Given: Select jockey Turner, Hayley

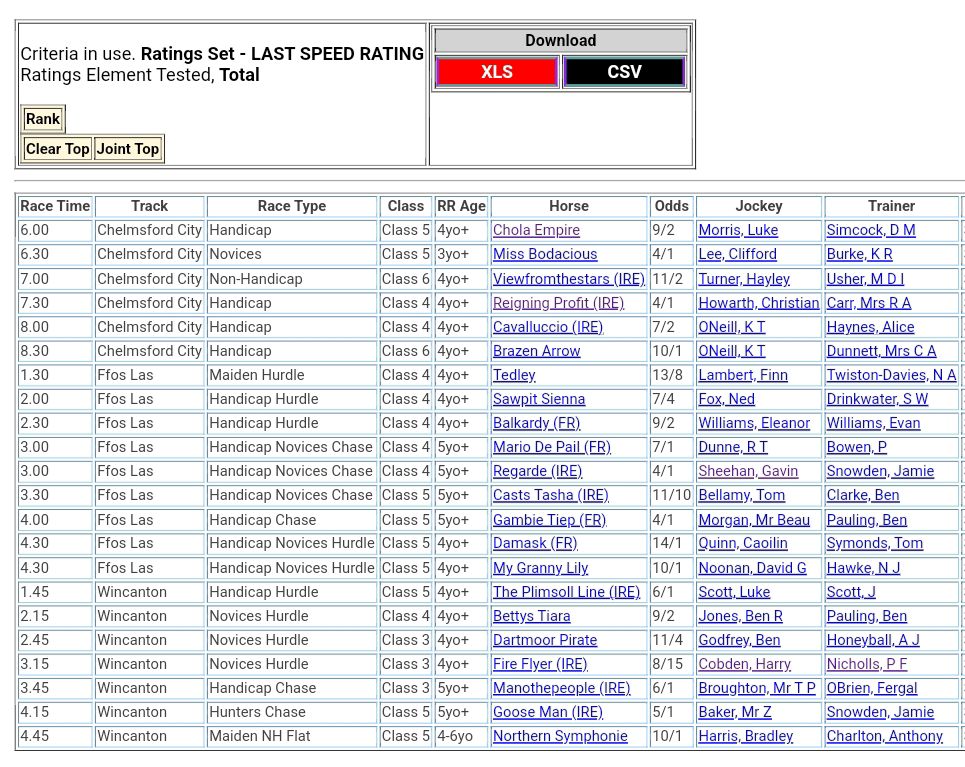Looking at the screenshot, I should pos(743,279).
